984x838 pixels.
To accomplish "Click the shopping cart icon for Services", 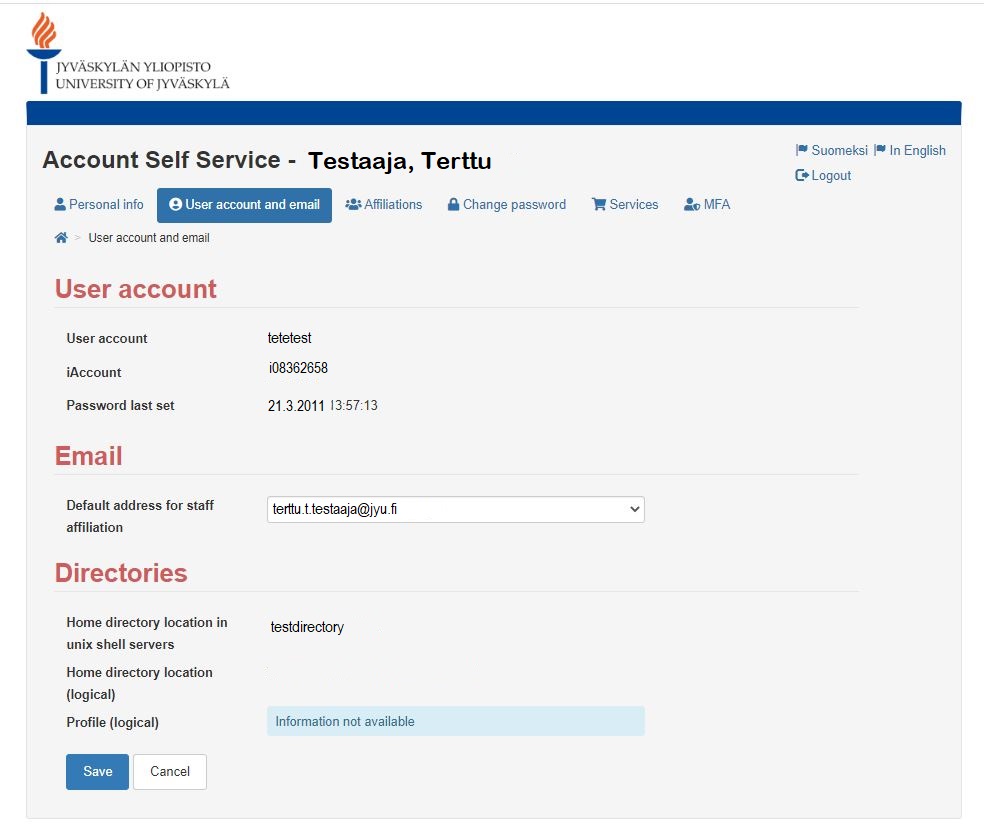I will pos(599,204).
